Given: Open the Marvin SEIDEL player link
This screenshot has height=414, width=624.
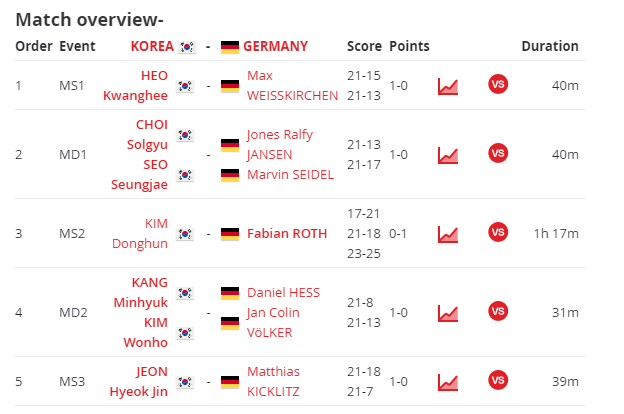Looking at the screenshot, I should point(291,175).
